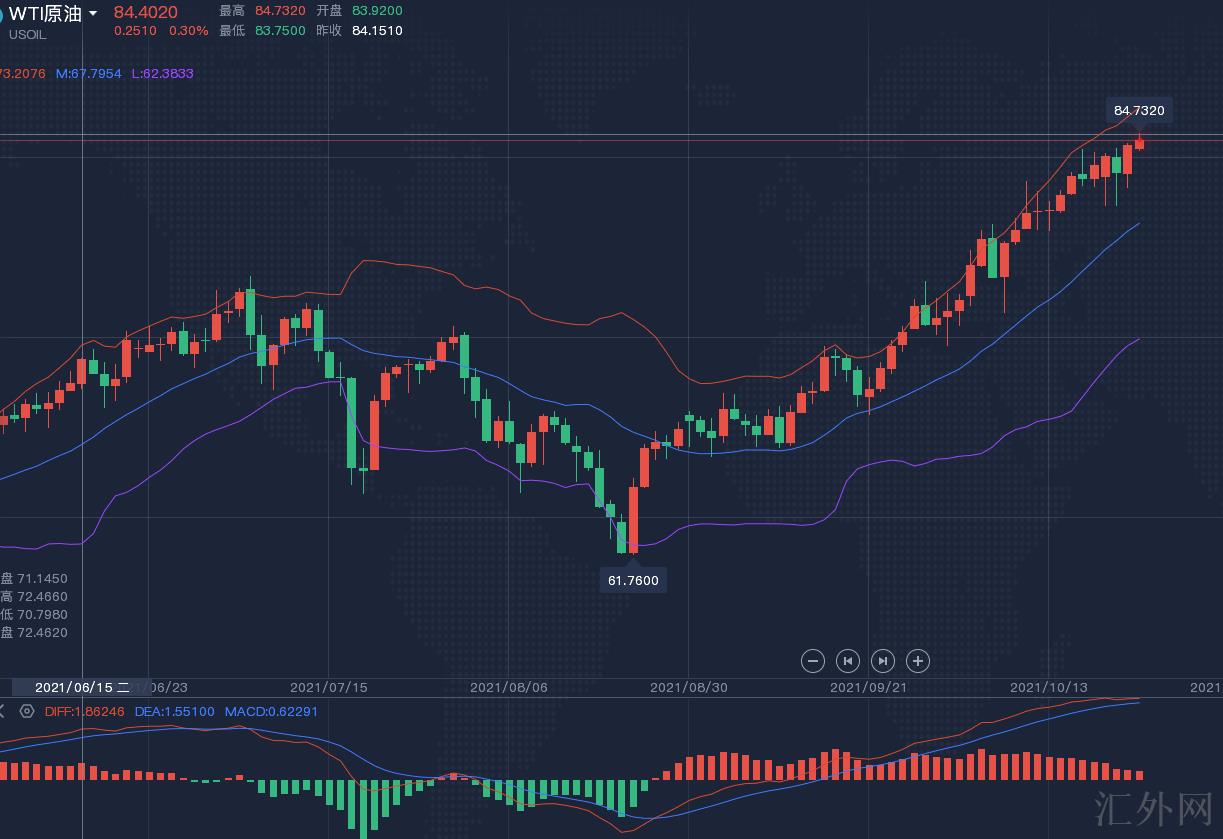The width and height of the screenshot is (1223, 839).
Task: Click the DEA value in MACD legend
Action: (x=174, y=711)
